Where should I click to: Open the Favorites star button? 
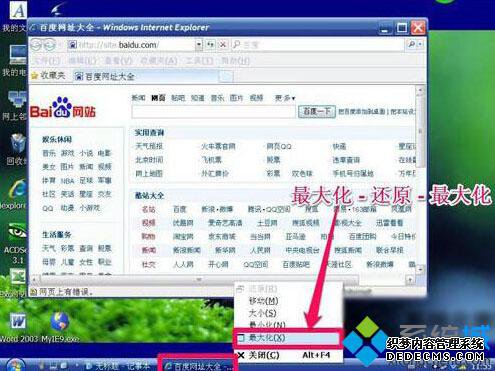point(48,76)
